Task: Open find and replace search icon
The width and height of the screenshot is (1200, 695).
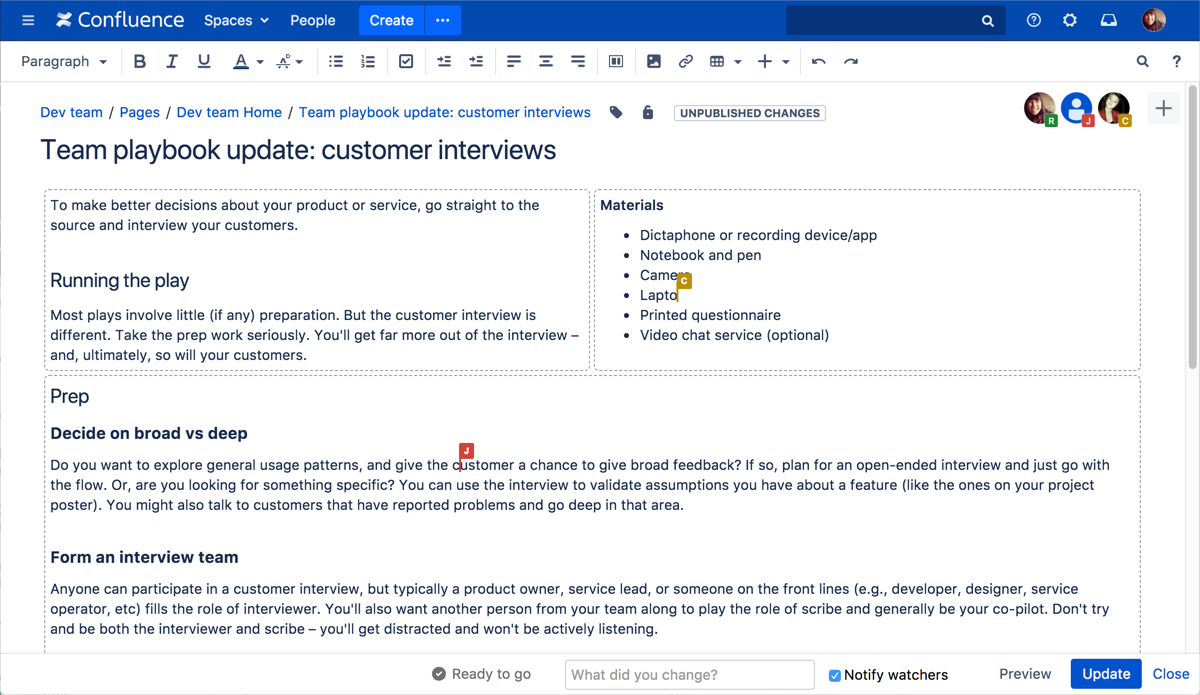Action: click(x=1143, y=61)
